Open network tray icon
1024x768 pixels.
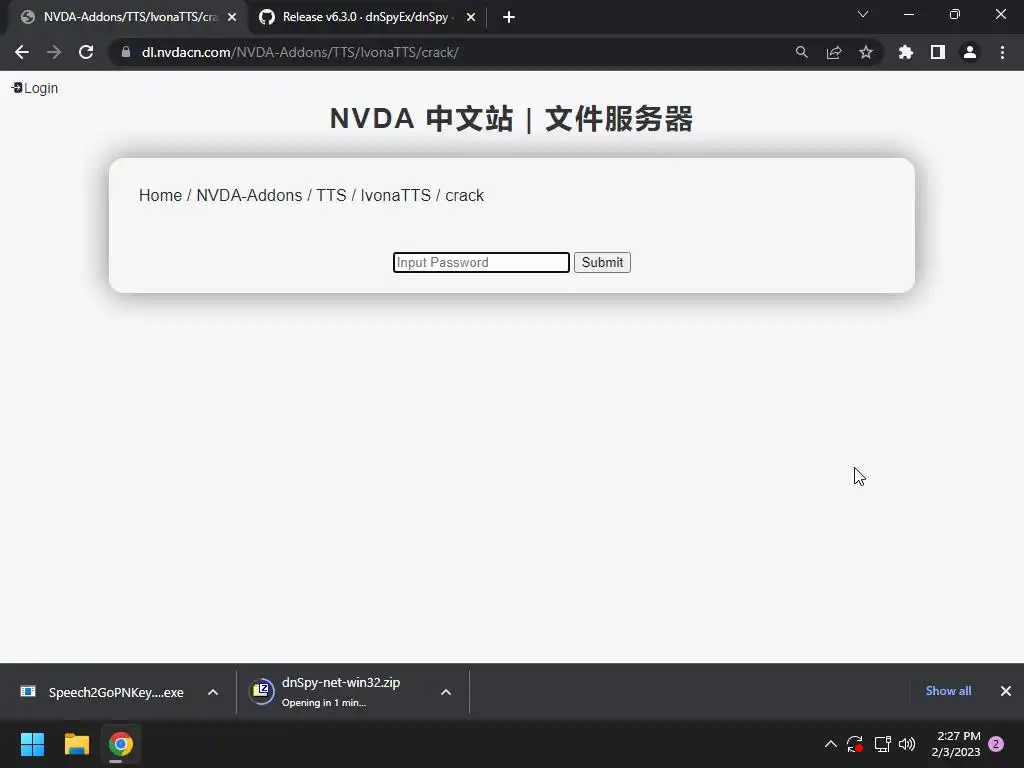[x=882, y=744]
